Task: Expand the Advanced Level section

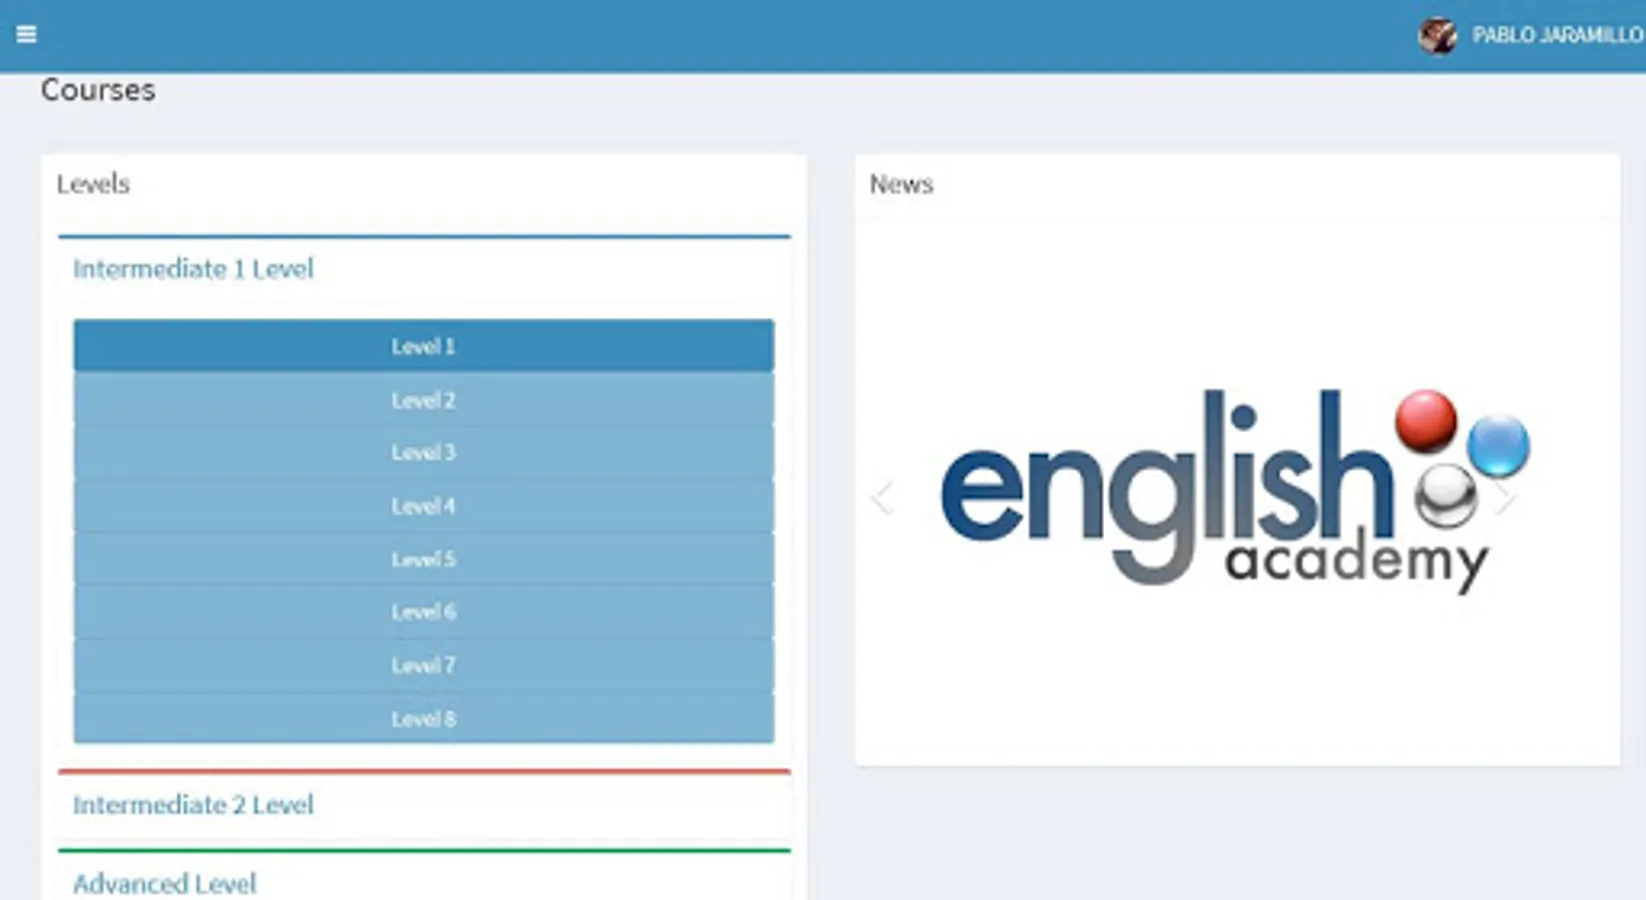Action: 165,884
